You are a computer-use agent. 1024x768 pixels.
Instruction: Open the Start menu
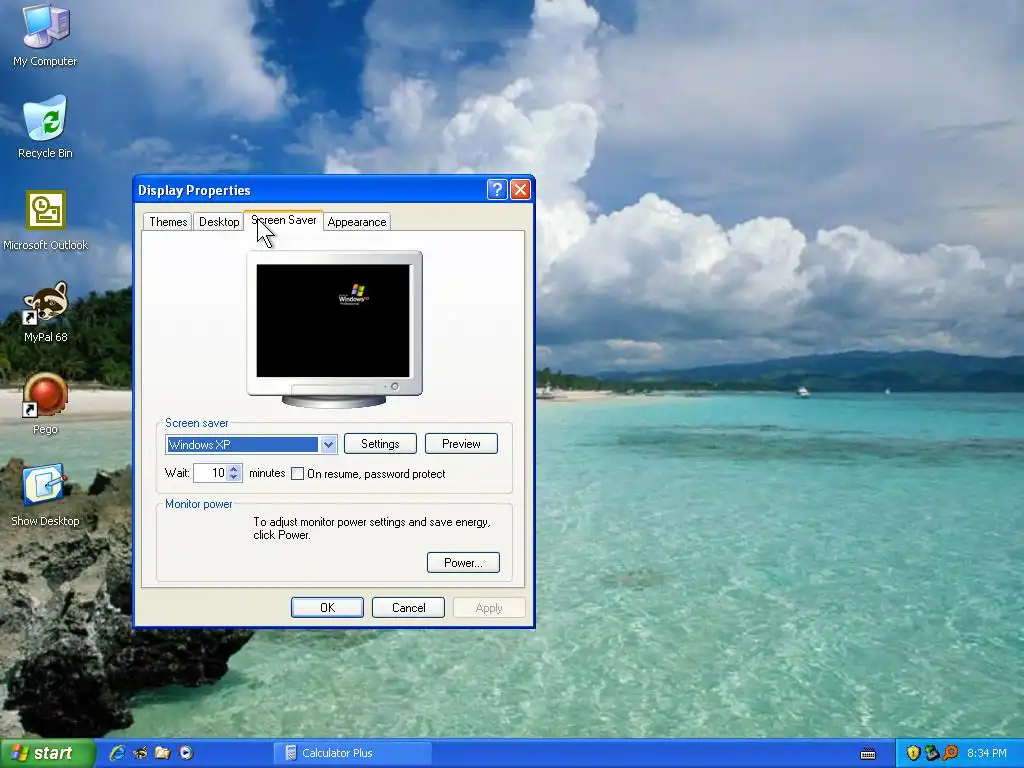point(47,753)
